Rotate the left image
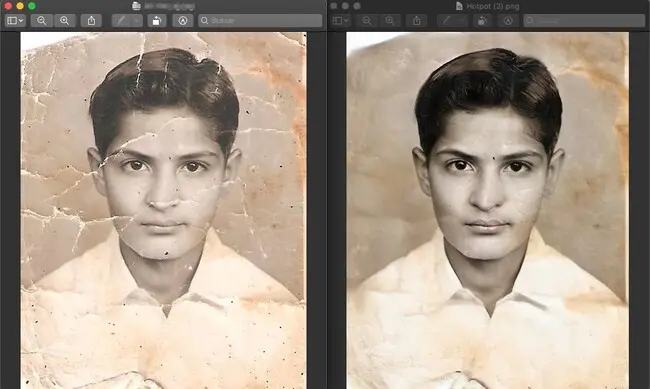The height and width of the screenshot is (389, 650). [156, 20]
